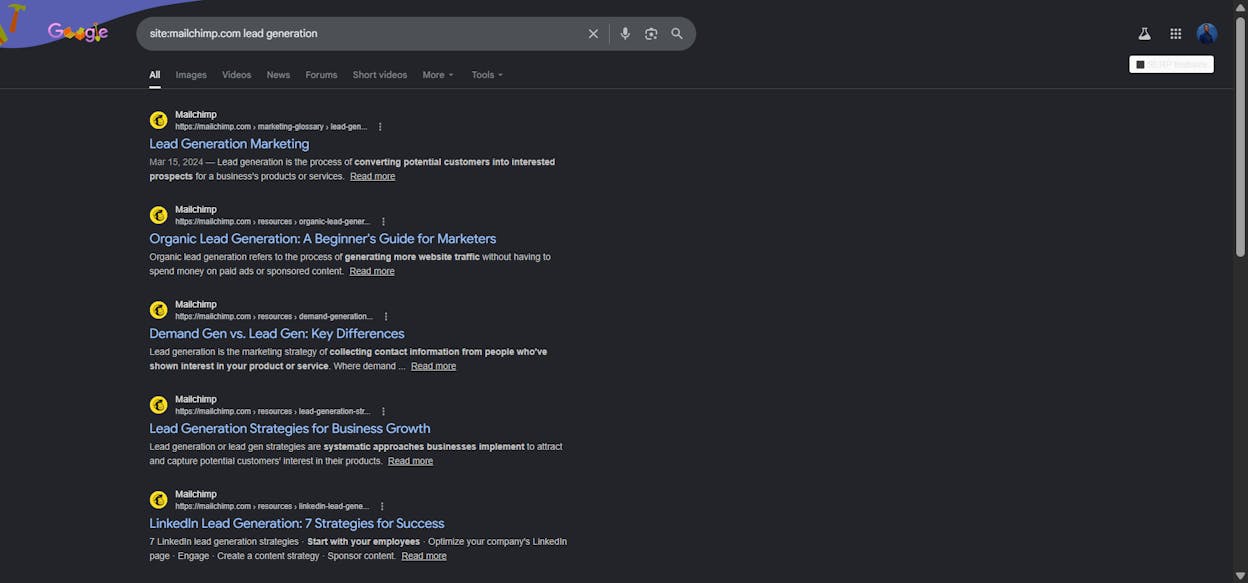Click the vertical scrollbar thumb
This screenshot has width=1248, height=583.
pyautogui.click(x=1241, y=135)
